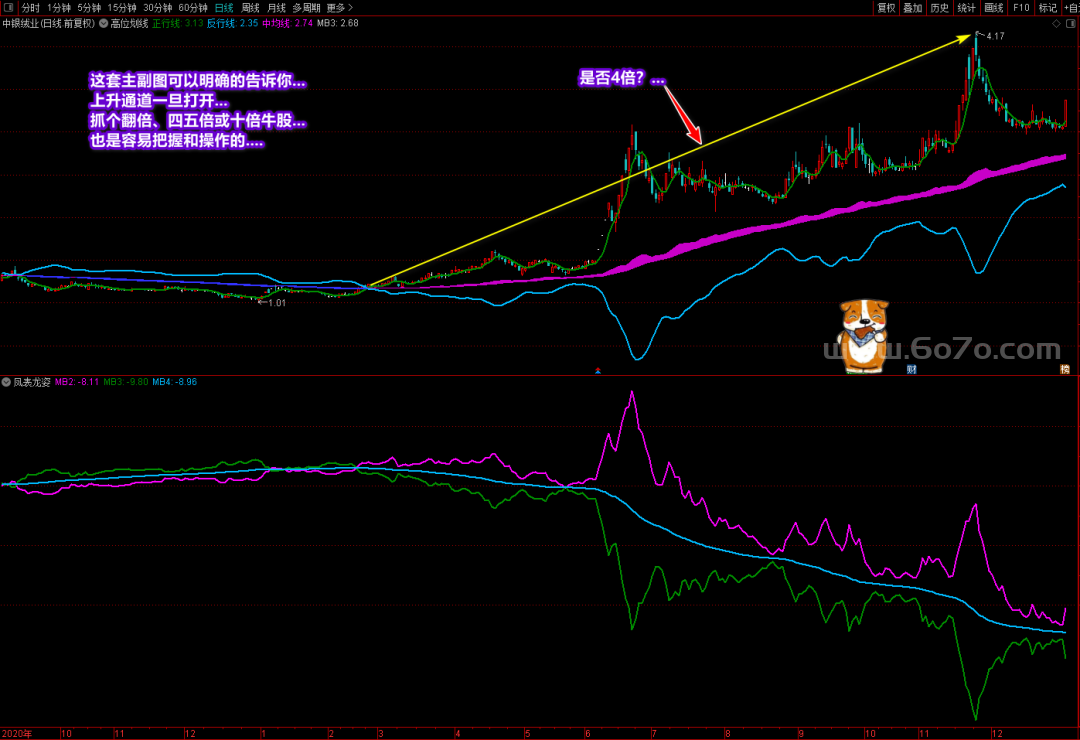This screenshot has width=1080, height=740.
Task: Click the dog mascot watermark image
Action: coord(862,336)
